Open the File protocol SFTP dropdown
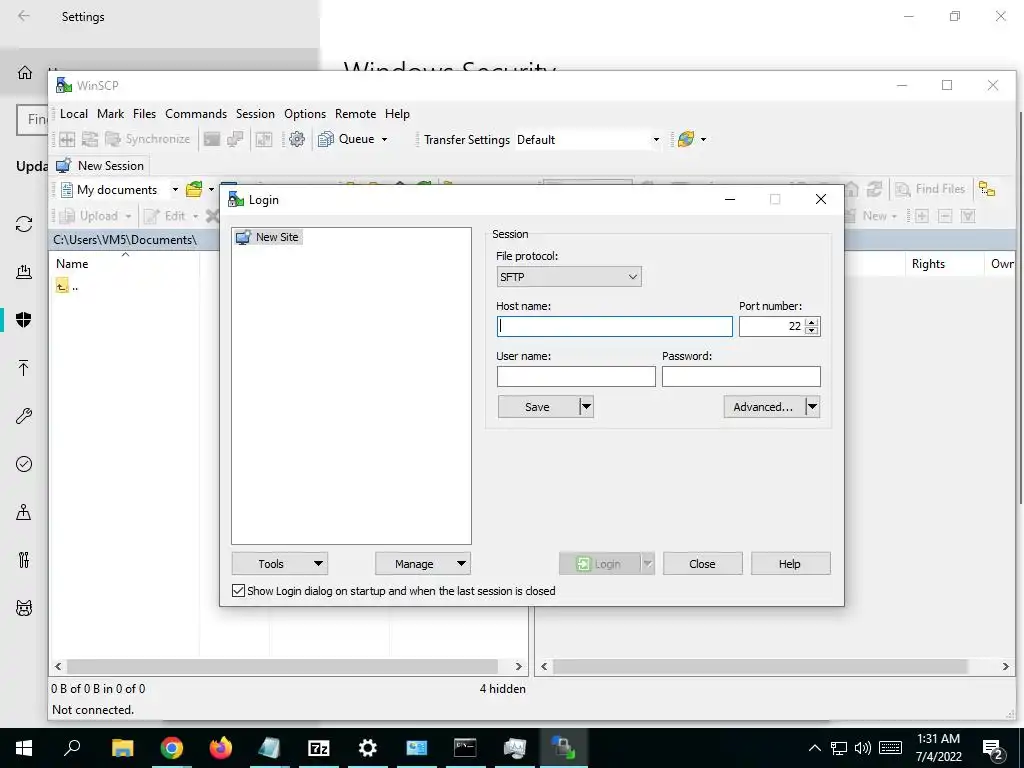Screen dimensions: 1024x768 tap(569, 277)
